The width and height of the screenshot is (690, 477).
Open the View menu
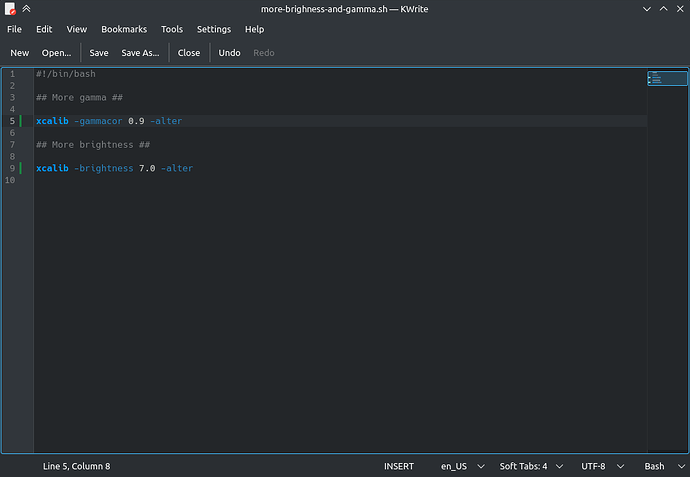[77, 29]
